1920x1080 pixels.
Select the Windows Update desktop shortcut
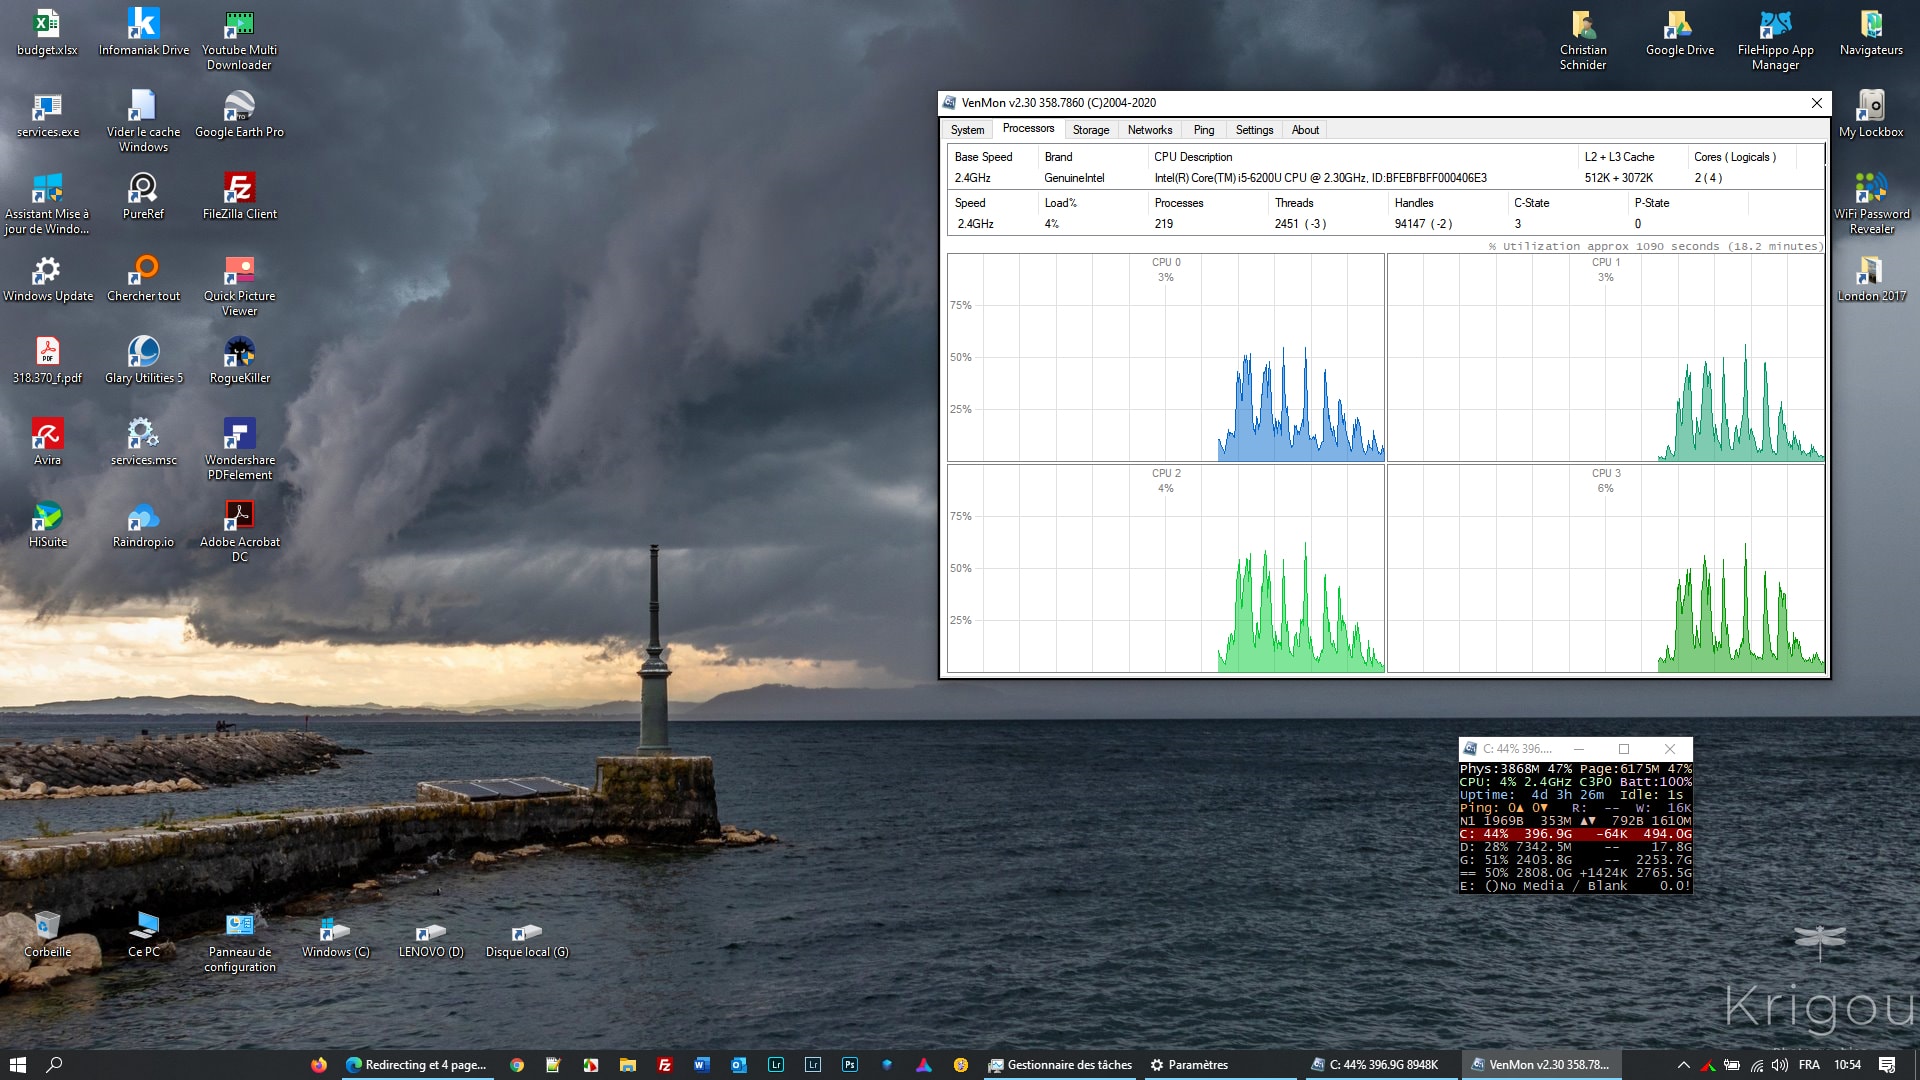pos(47,278)
